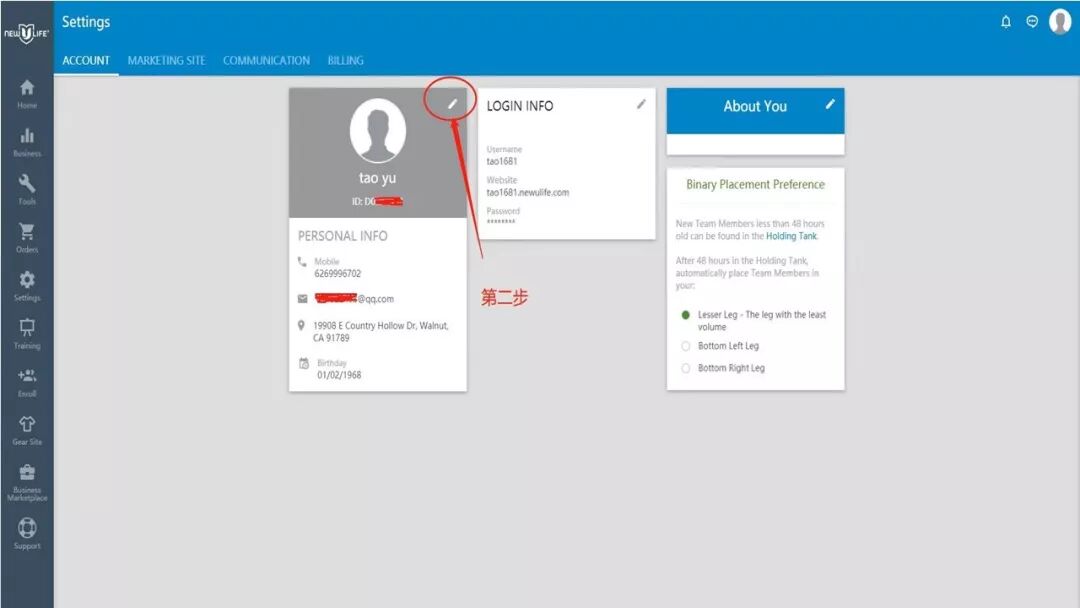Click the phone icon beside Mobile
The height and width of the screenshot is (608, 1080).
click(302, 262)
